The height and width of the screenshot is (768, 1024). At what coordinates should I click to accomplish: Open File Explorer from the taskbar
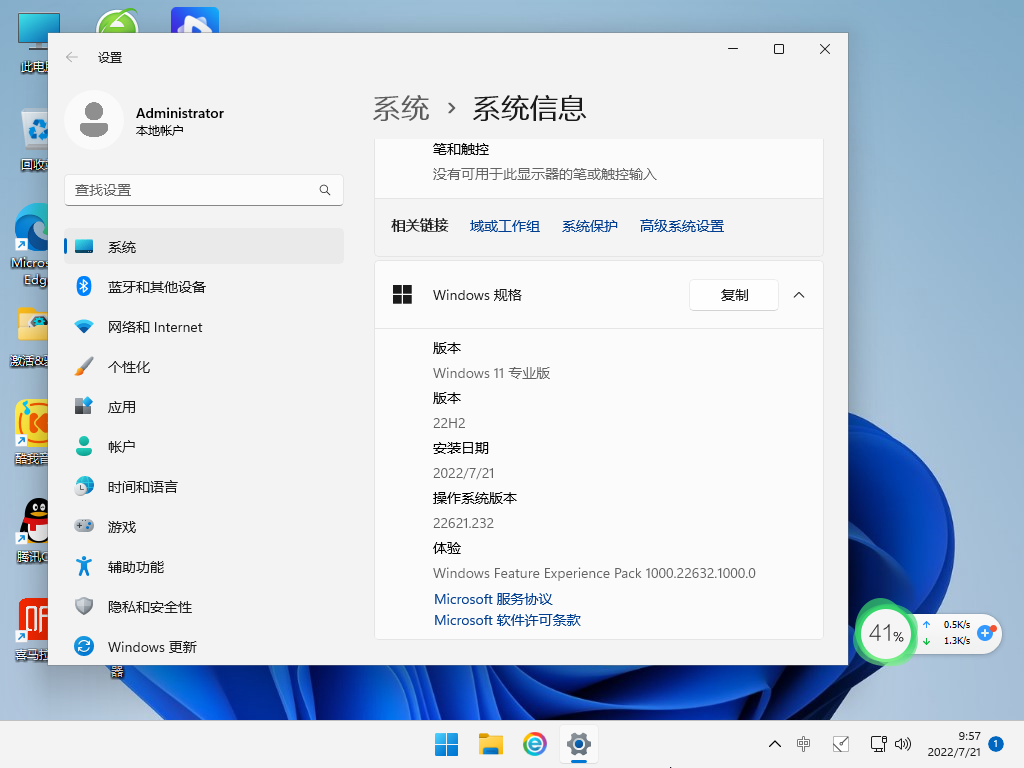[x=490, y=744]
